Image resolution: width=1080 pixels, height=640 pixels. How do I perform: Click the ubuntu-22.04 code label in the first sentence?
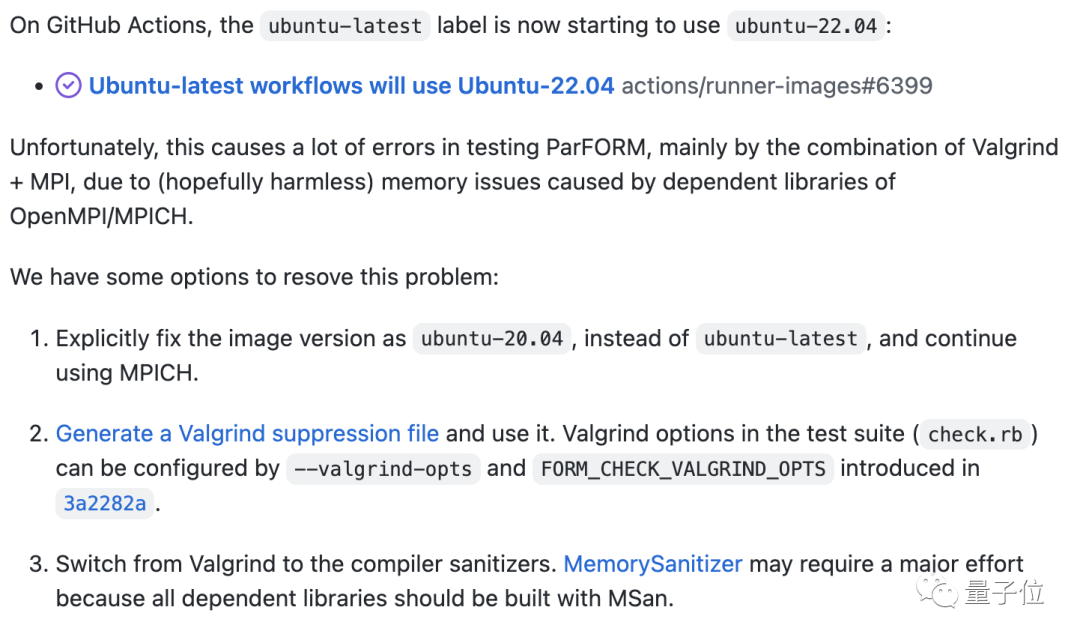tap(806, 26)
